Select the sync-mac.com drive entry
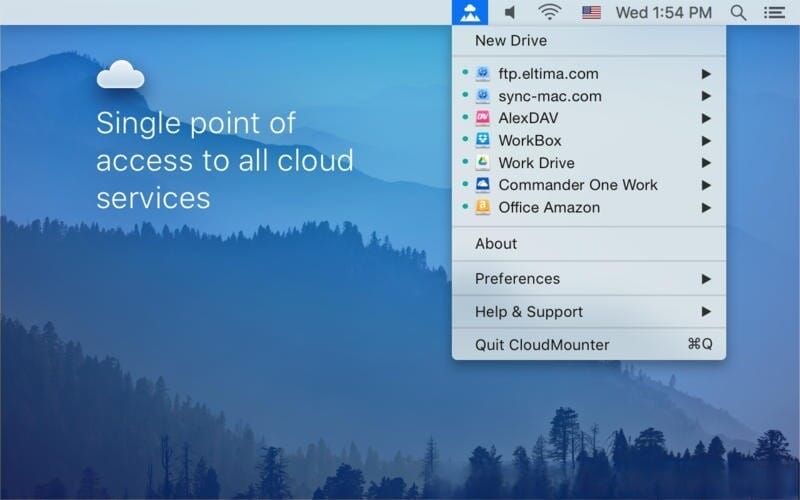Viewport: 800px width, 500px height. 589,96
